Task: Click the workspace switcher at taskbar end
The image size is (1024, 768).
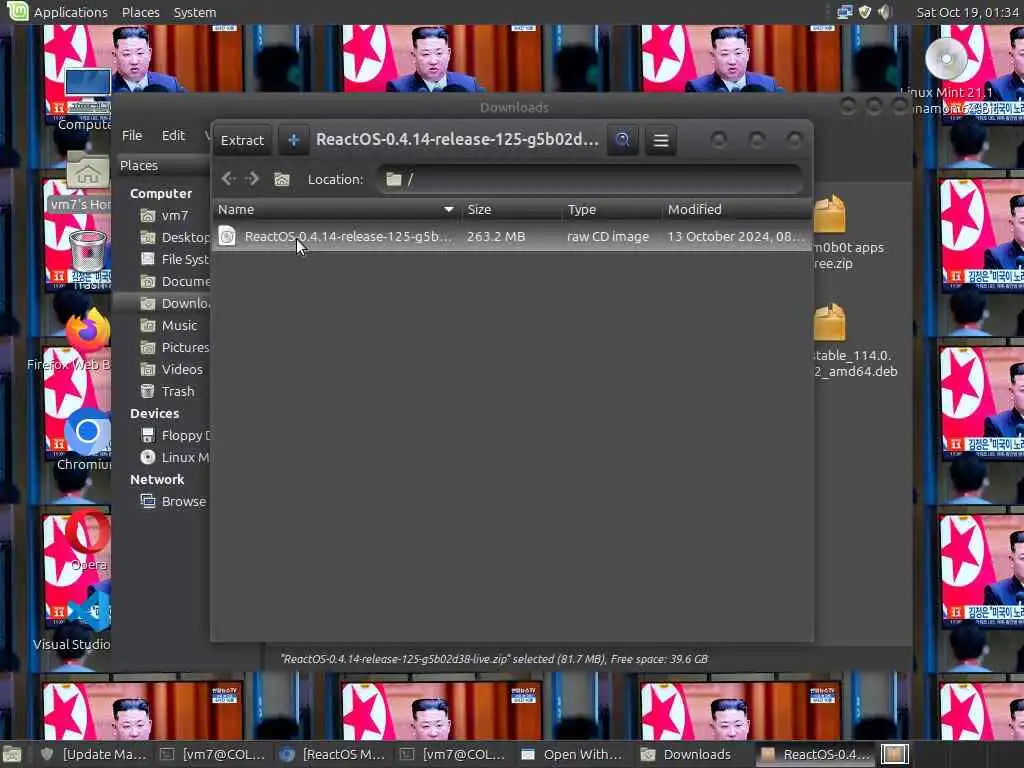Action: (894, 754)
